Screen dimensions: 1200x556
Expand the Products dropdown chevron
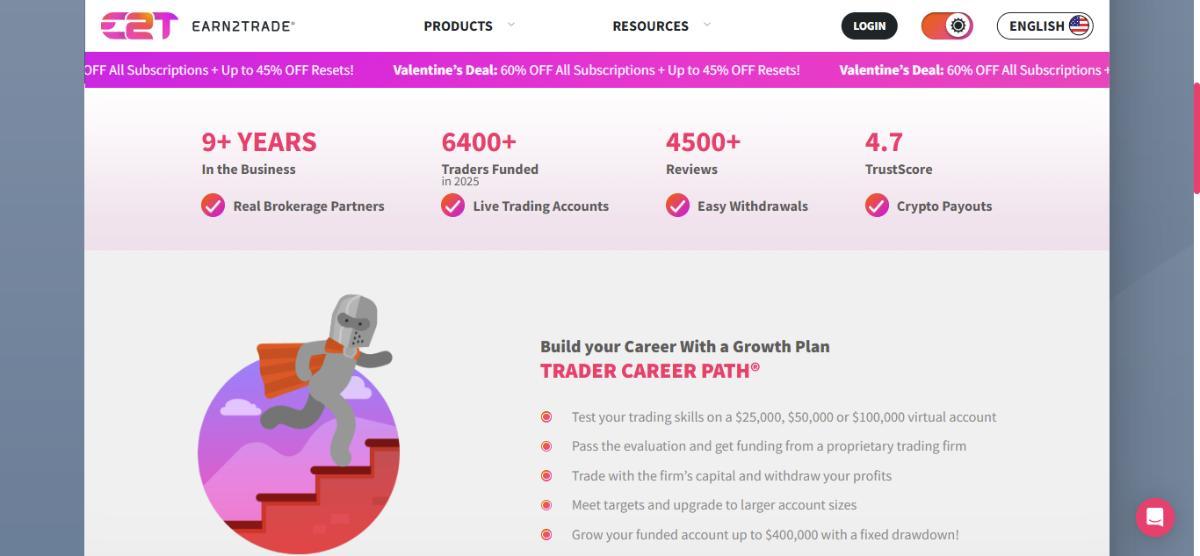(x=511, y=25)
